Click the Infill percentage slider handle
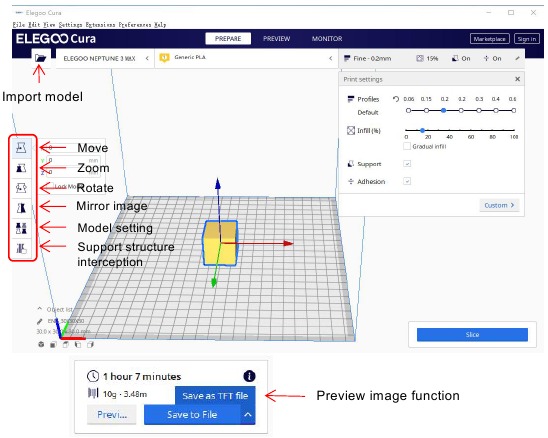The image size is (548, 438). point(423,130)
